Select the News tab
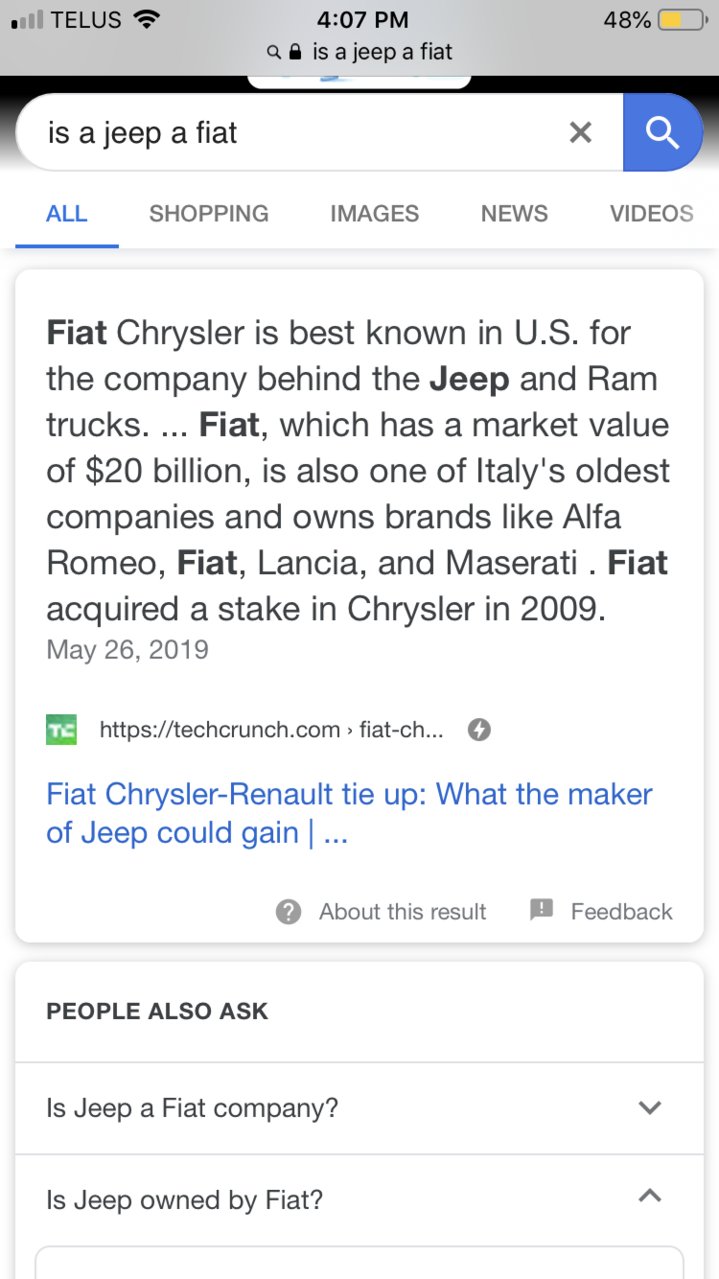Image resolution: width=719 pixels, height=1279 pixels. [514, 213]
